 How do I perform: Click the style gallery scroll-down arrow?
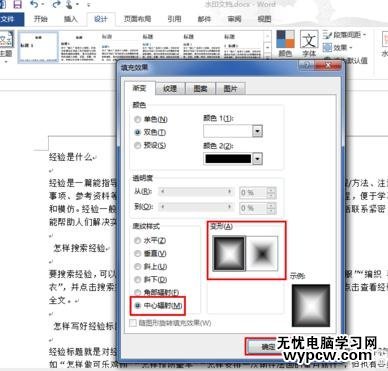(x=268, y=47)
